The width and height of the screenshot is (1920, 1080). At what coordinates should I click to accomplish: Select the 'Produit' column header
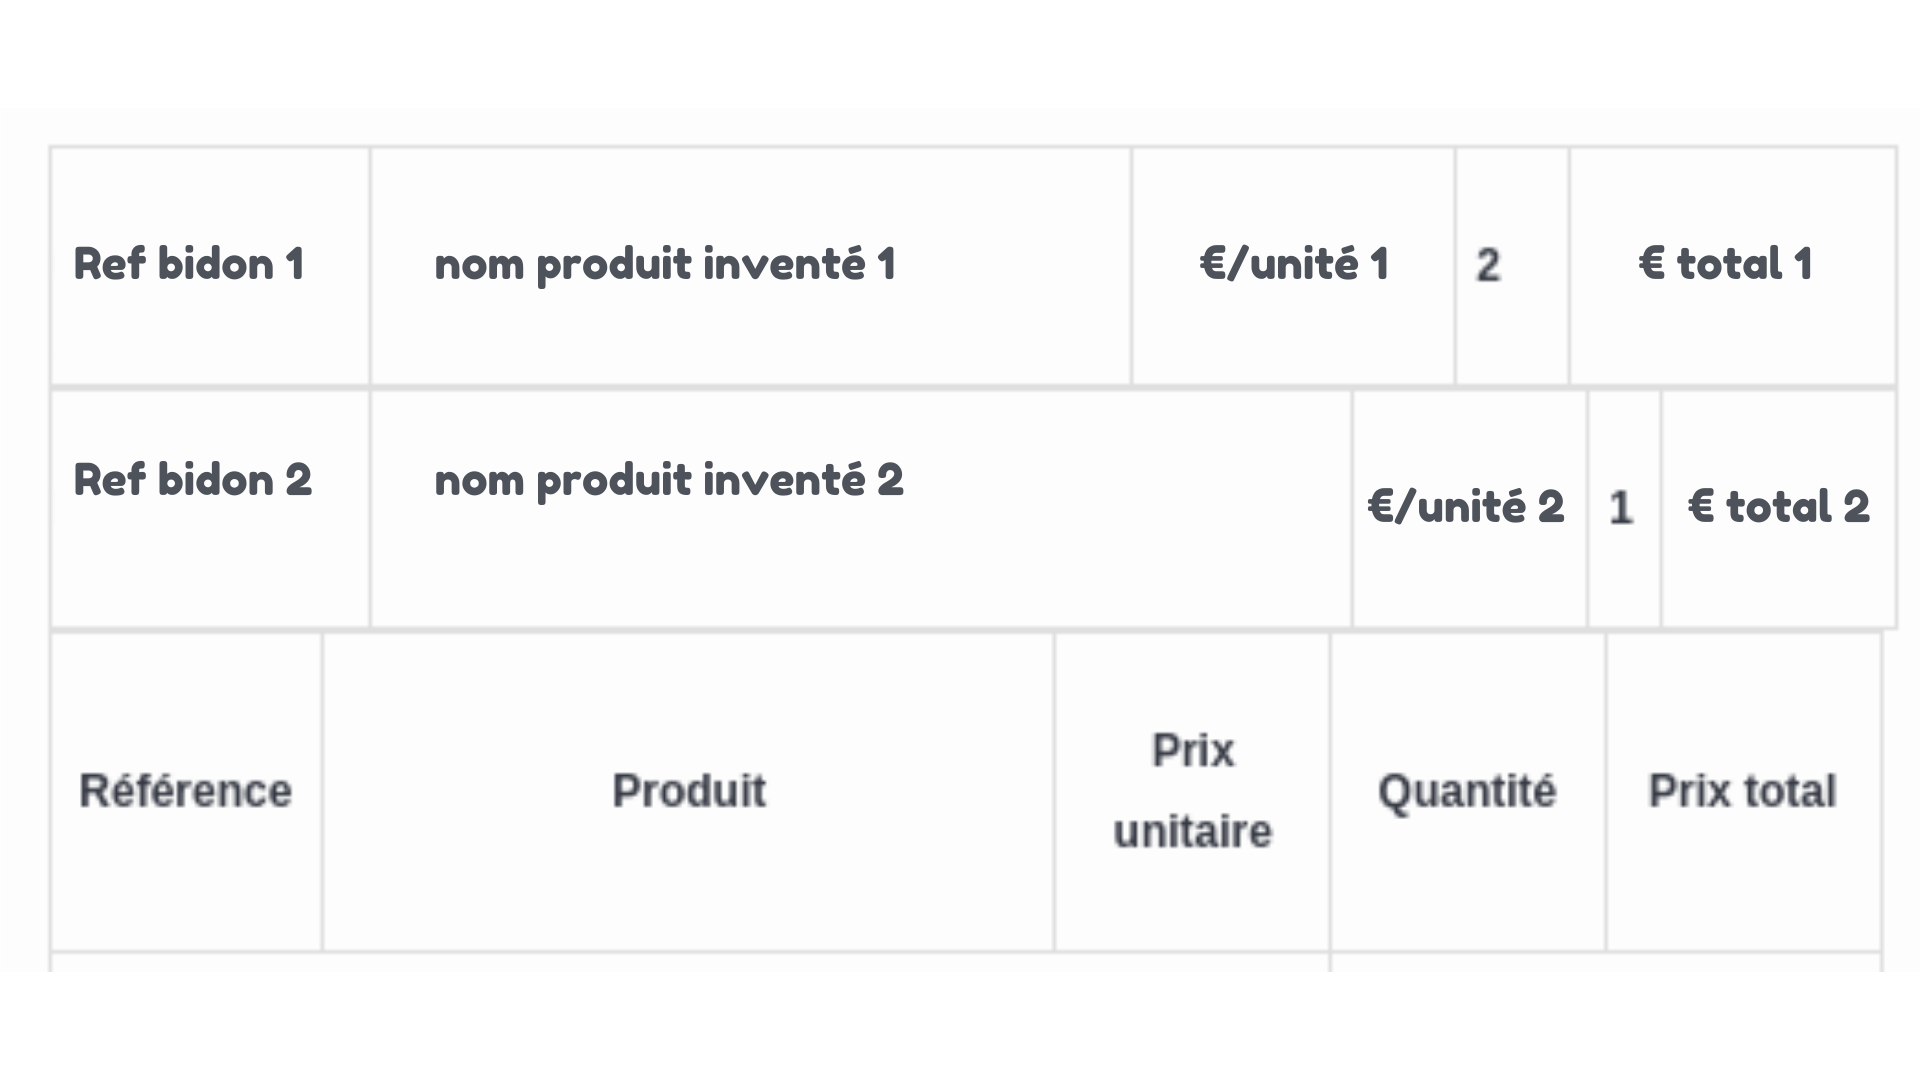(x=689, y=791)
